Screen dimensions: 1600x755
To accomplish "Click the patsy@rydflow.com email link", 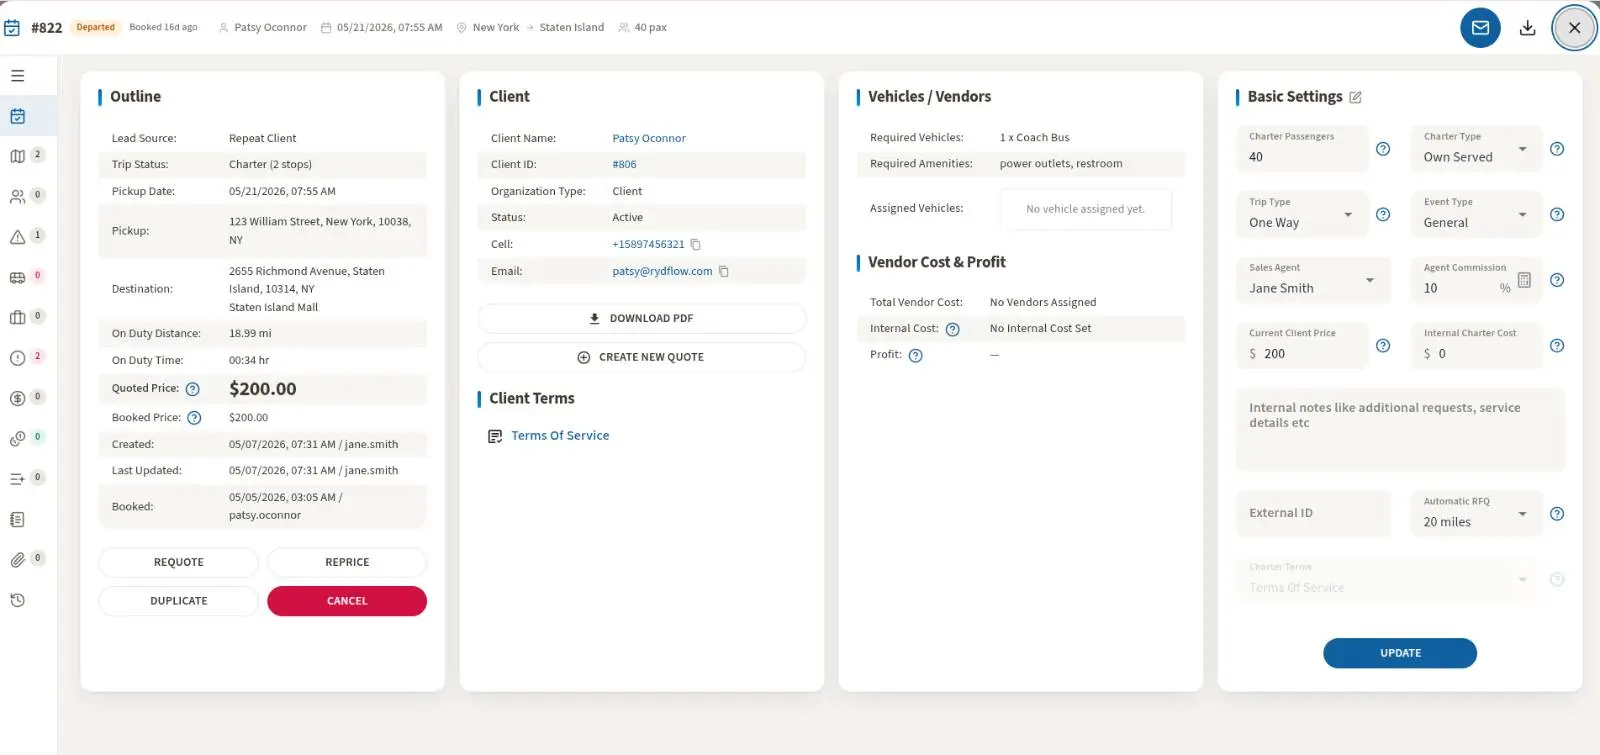I will click(x=662, y=271).
